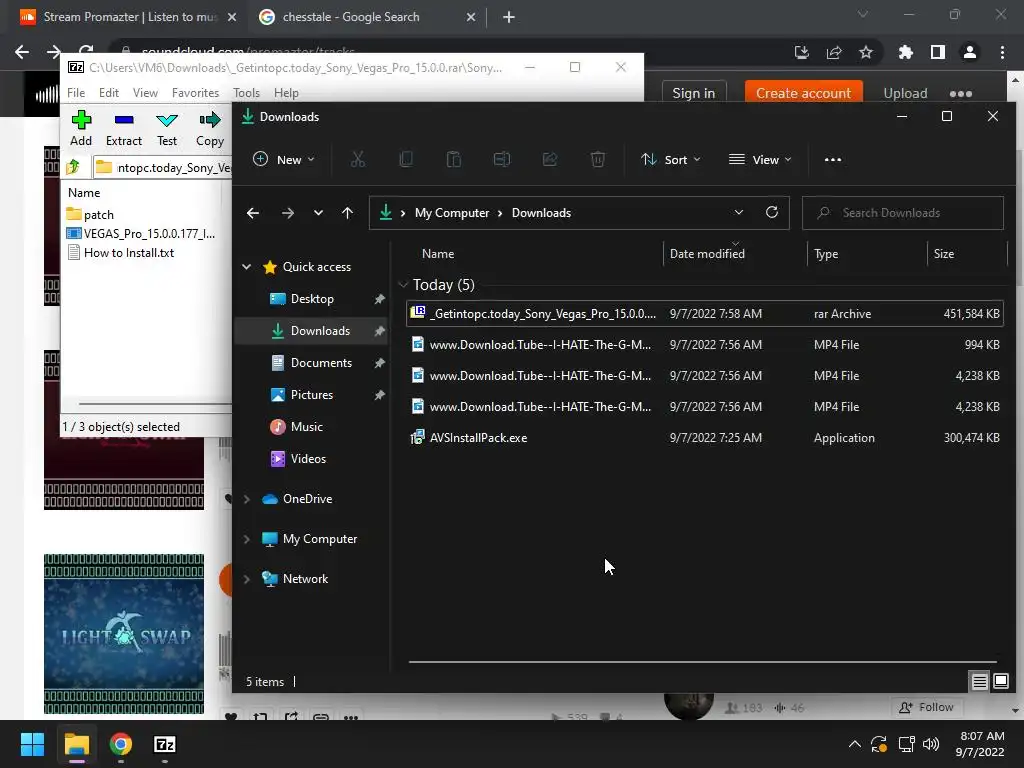Click the Sign in button on SoundCloud
Viewport: 1024px width, 768px height.
pos(694,93)
